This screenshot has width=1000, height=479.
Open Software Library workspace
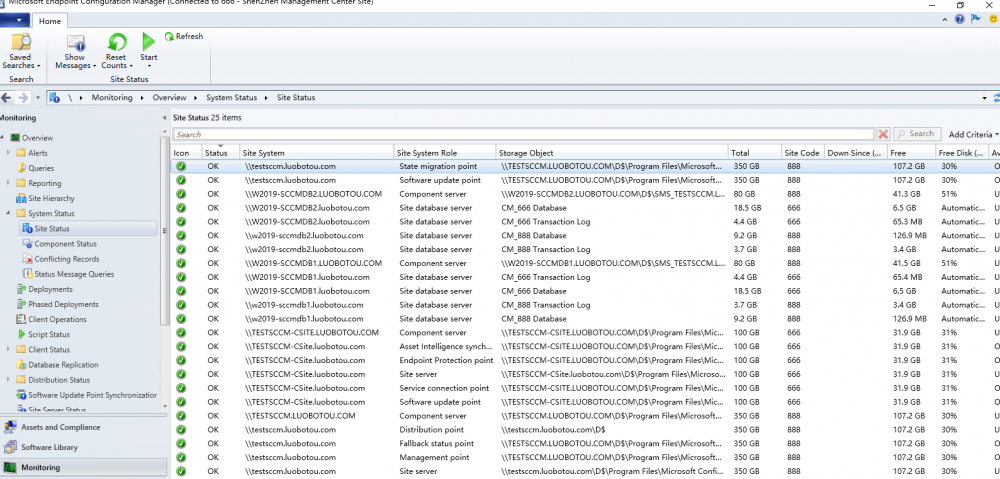point(84,447)
